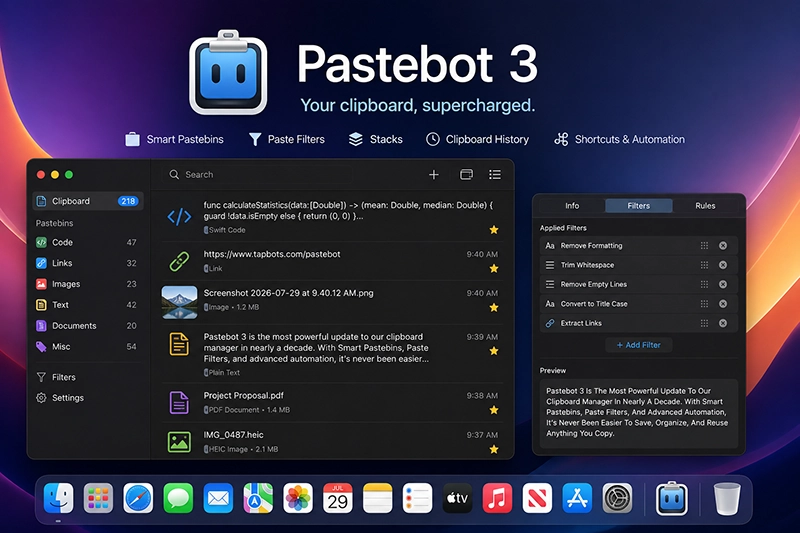Open the Screenshot mountain thumbnail
The image size is (800, 533).
pos(179,302)
